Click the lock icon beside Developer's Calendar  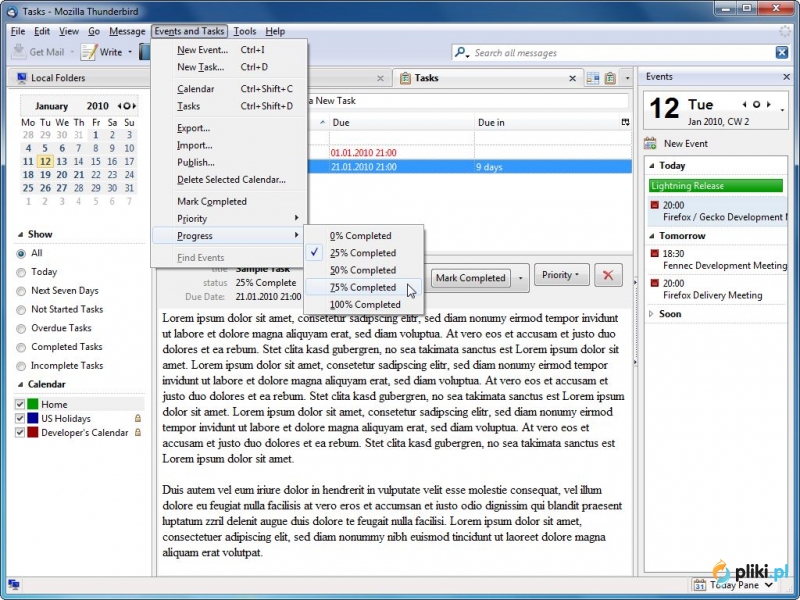(x=137, y=432)
